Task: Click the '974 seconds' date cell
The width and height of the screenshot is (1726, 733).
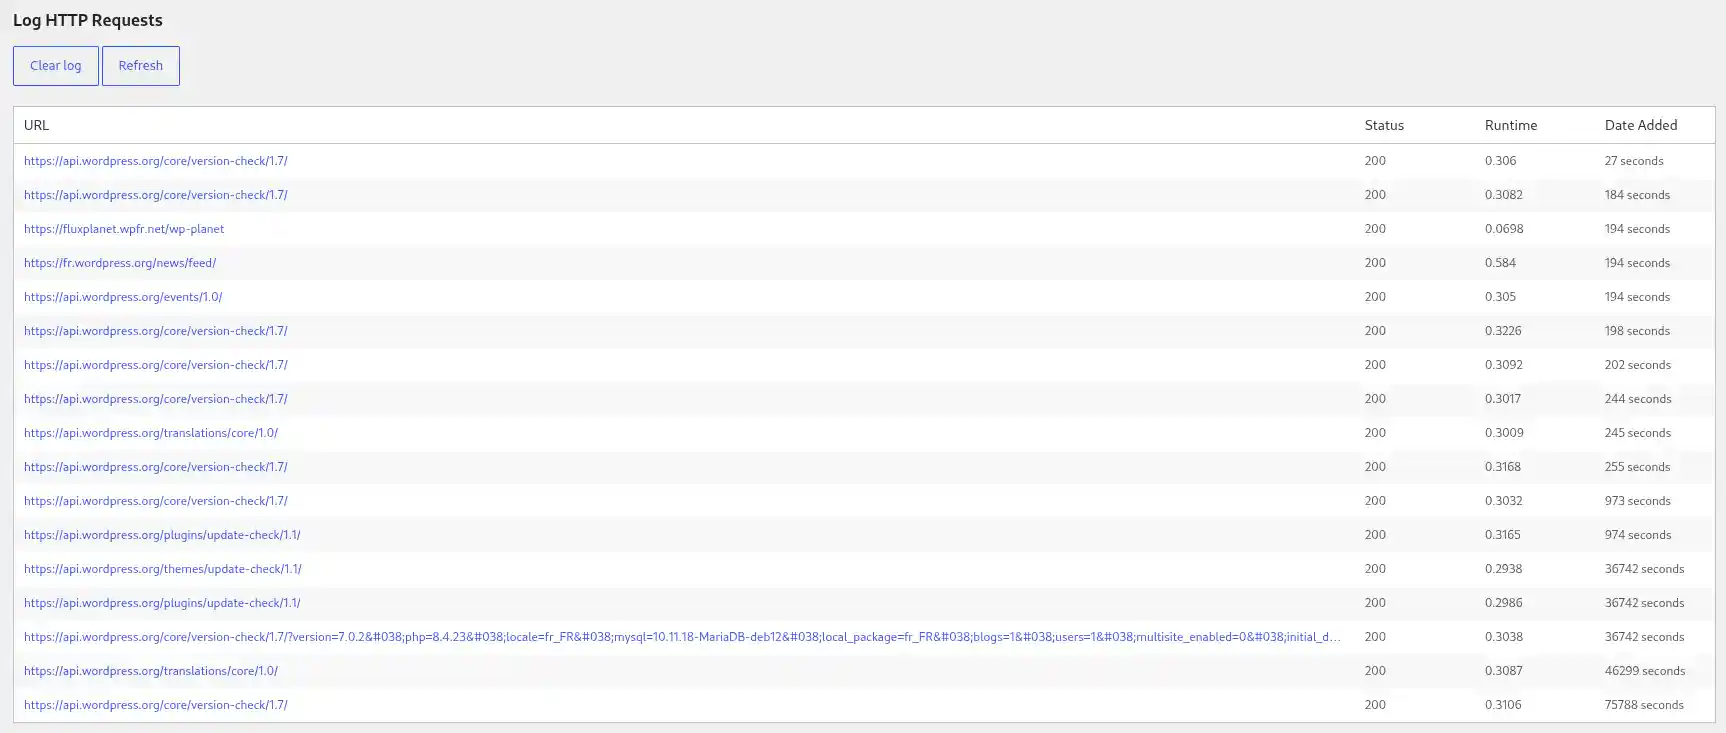Action: [1638, 535]
